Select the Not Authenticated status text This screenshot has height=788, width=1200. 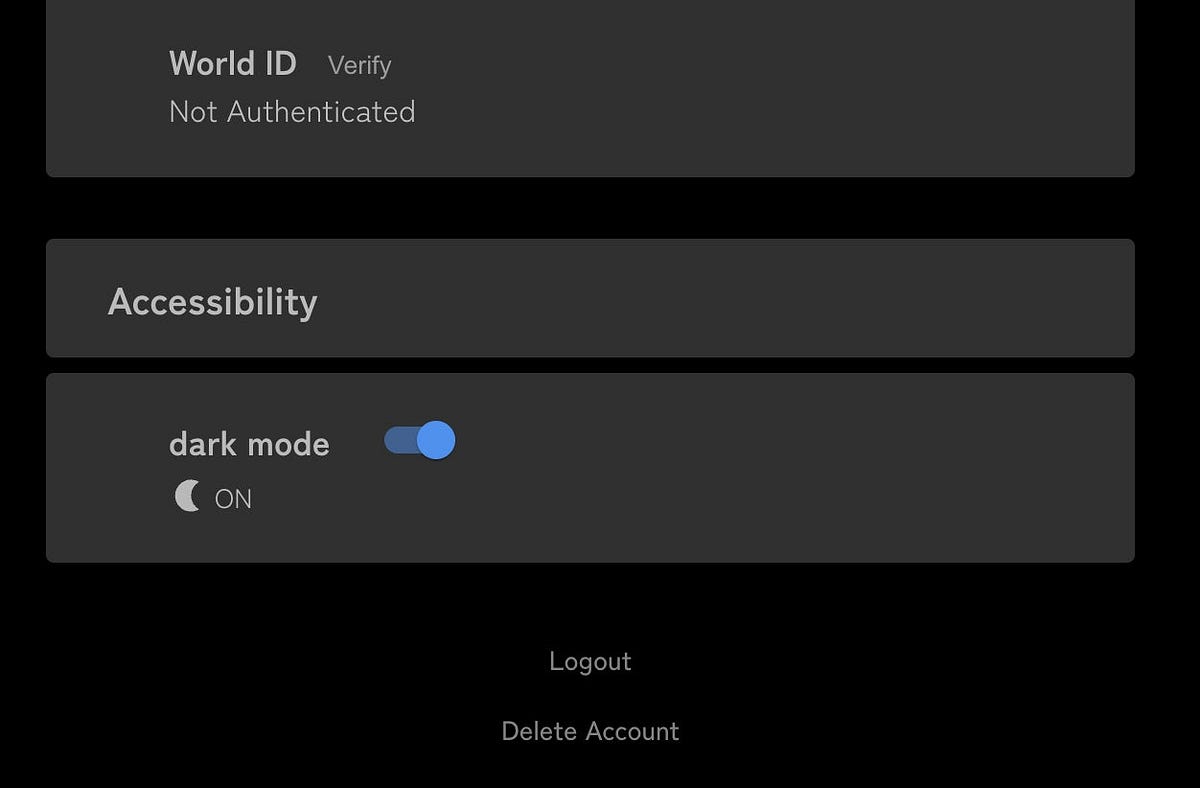pyautogui.click(x=292, y=112)
